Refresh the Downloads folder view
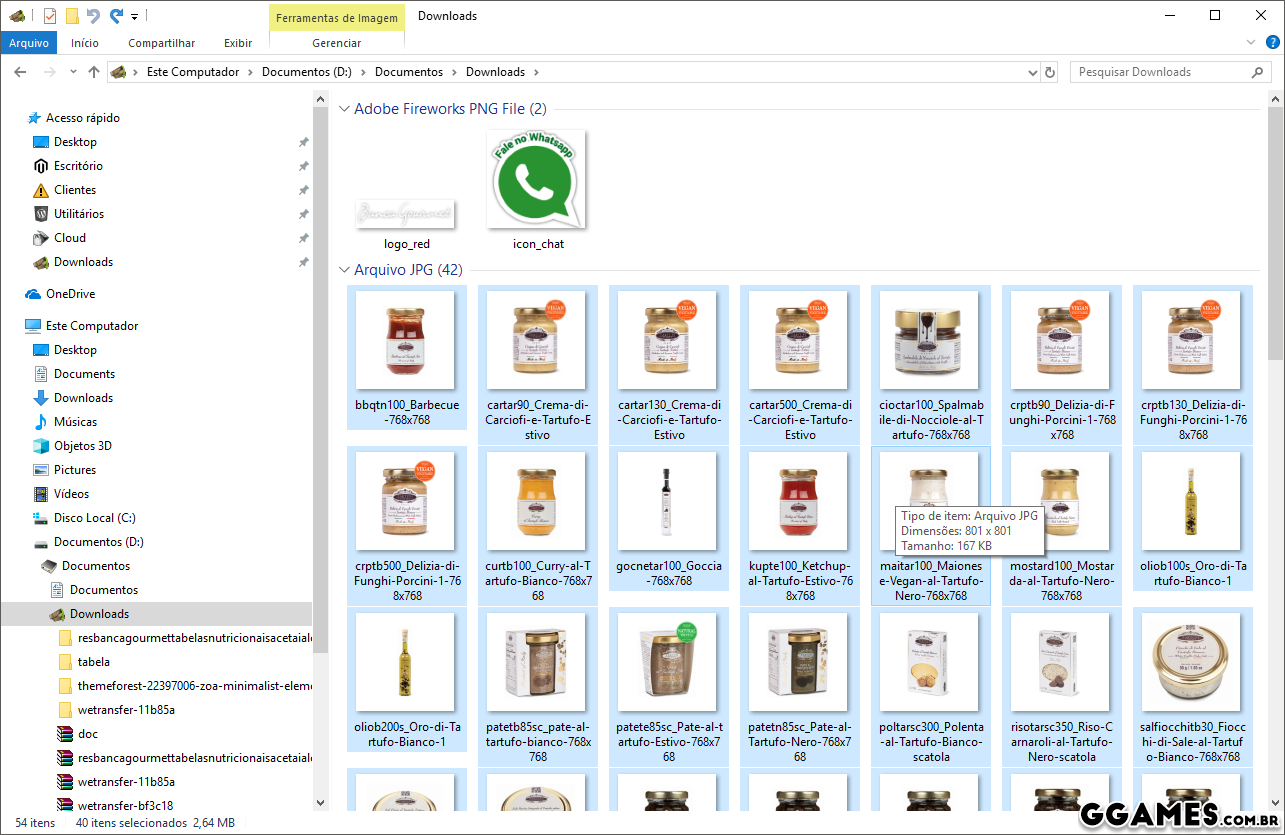Screen dimensions: 1285x835 (x=1050, y=72)
